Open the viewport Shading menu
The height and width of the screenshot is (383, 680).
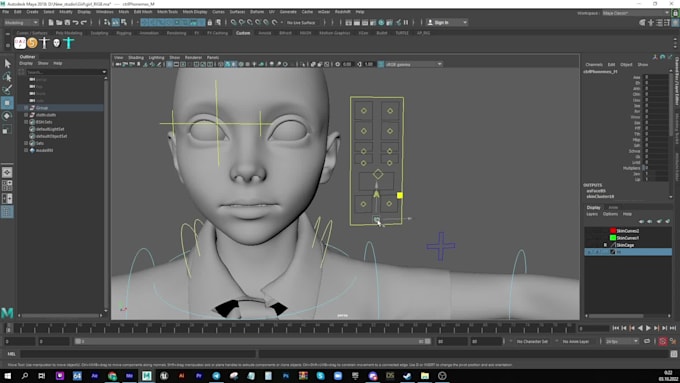pos(136,57)
